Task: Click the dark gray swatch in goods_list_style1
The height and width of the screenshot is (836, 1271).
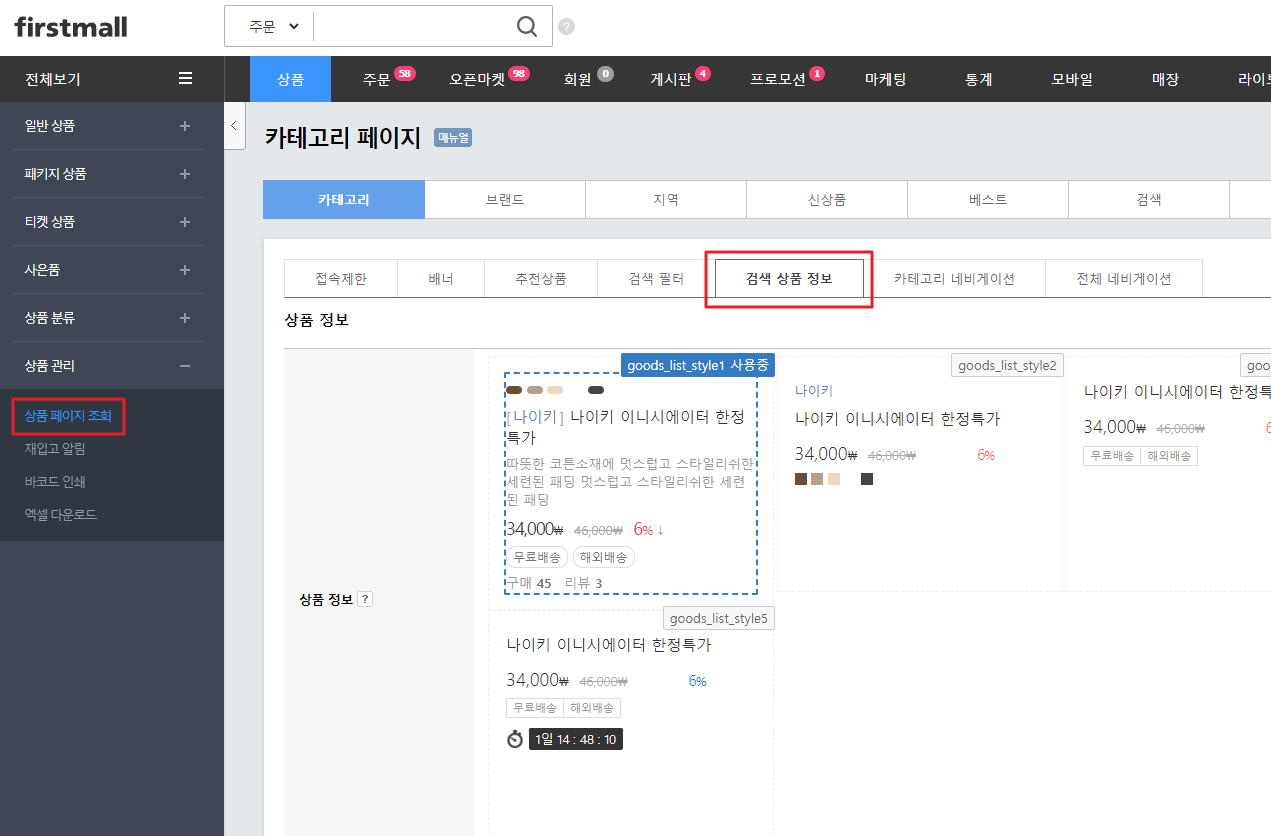Action: point(596,390)
